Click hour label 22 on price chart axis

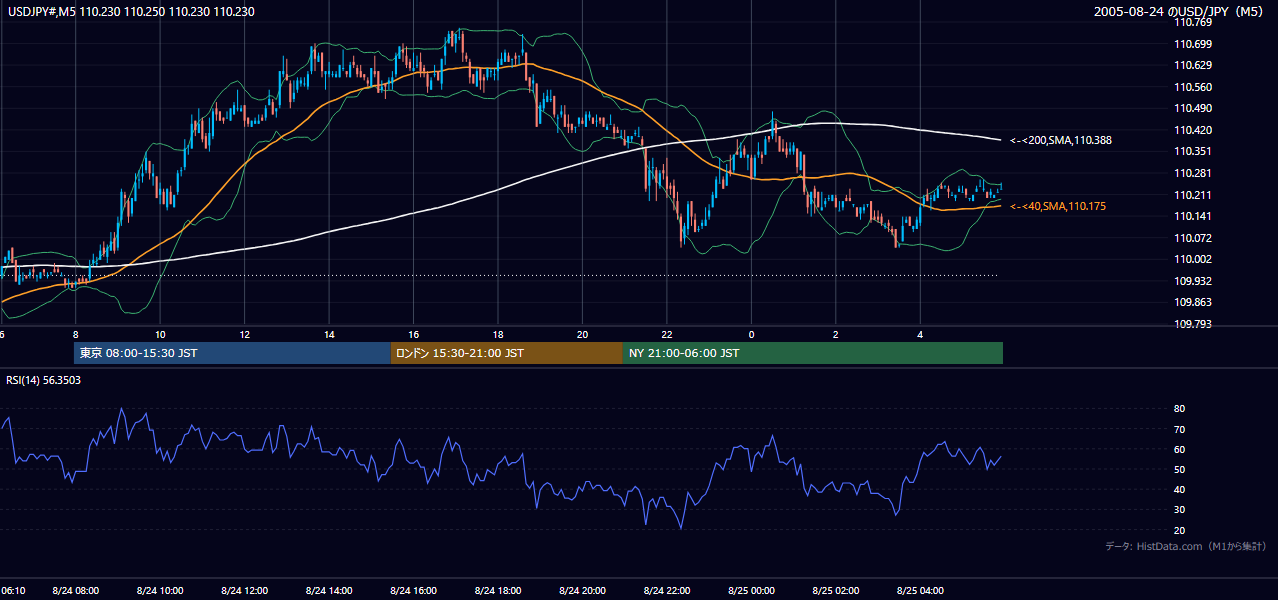point(667,335)
